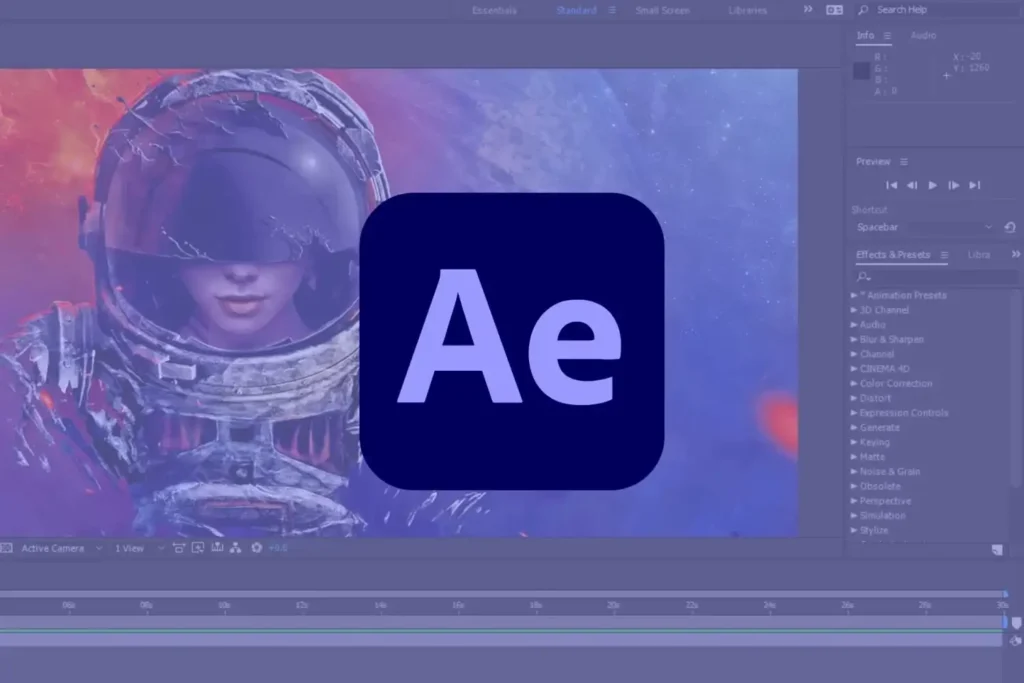1024x683 pixels.
Task: Switch to the Essentials workspace
Action: (x=494, y=10)
